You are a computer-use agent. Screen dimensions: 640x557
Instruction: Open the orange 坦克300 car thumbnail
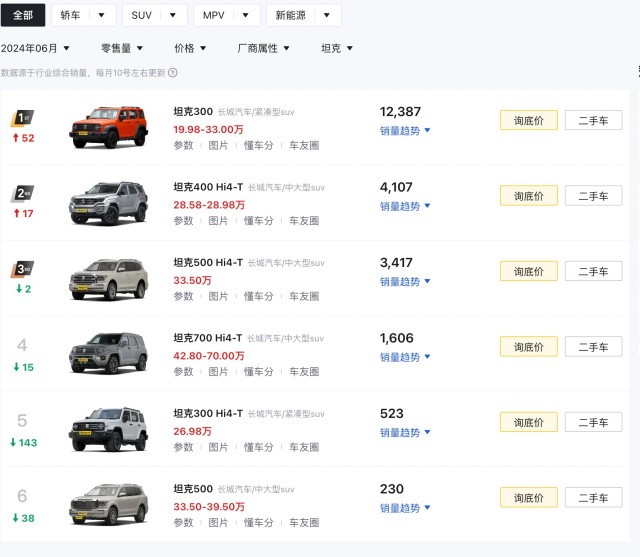point(109,127)
